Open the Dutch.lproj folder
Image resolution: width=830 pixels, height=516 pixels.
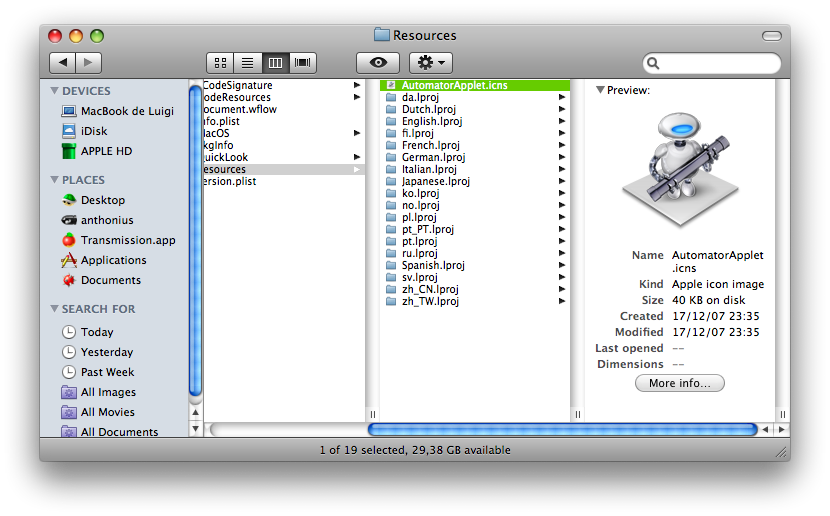click(x=475, y=109)
